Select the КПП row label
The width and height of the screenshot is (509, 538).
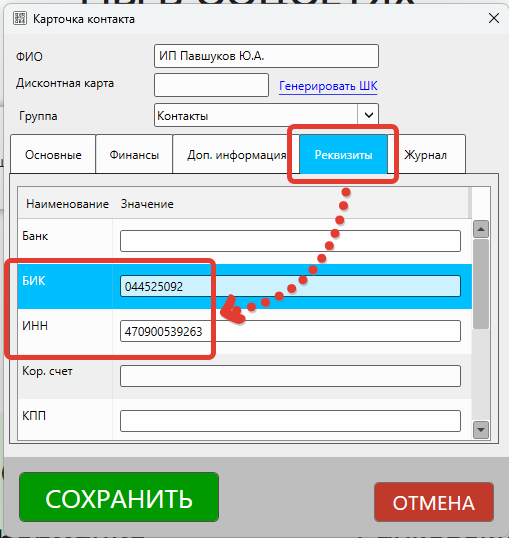coord(34,416)
